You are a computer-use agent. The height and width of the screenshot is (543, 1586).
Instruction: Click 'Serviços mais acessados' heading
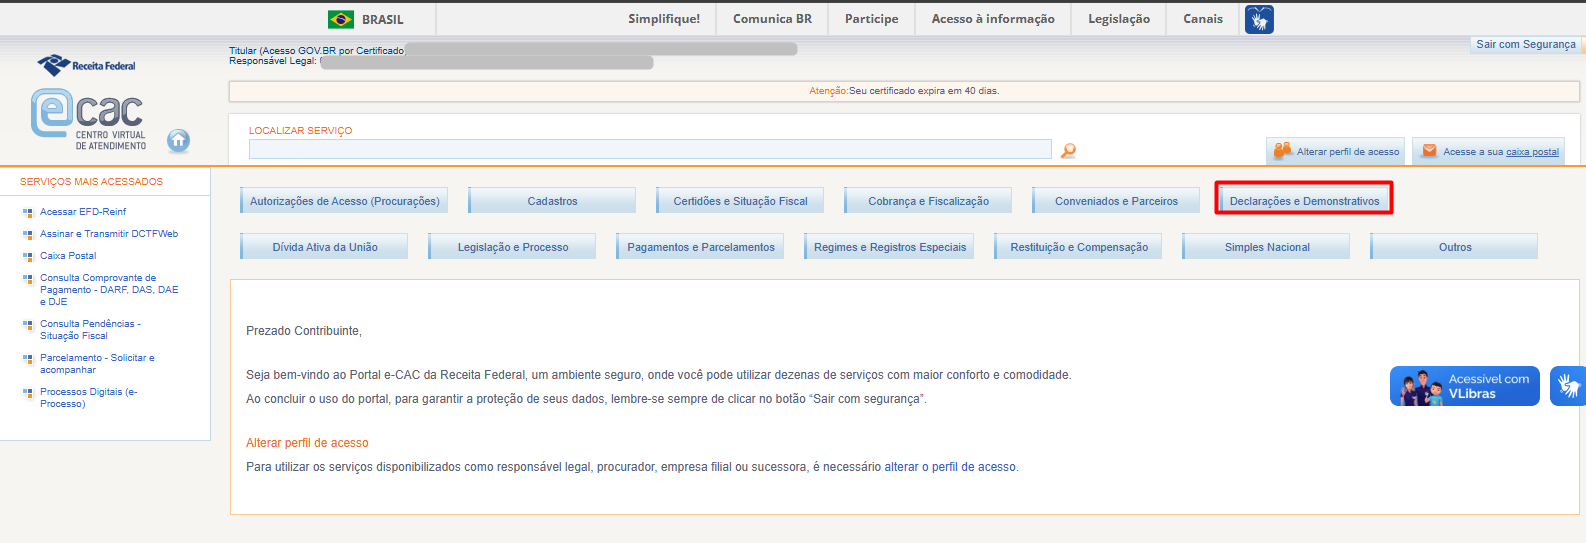91,182
